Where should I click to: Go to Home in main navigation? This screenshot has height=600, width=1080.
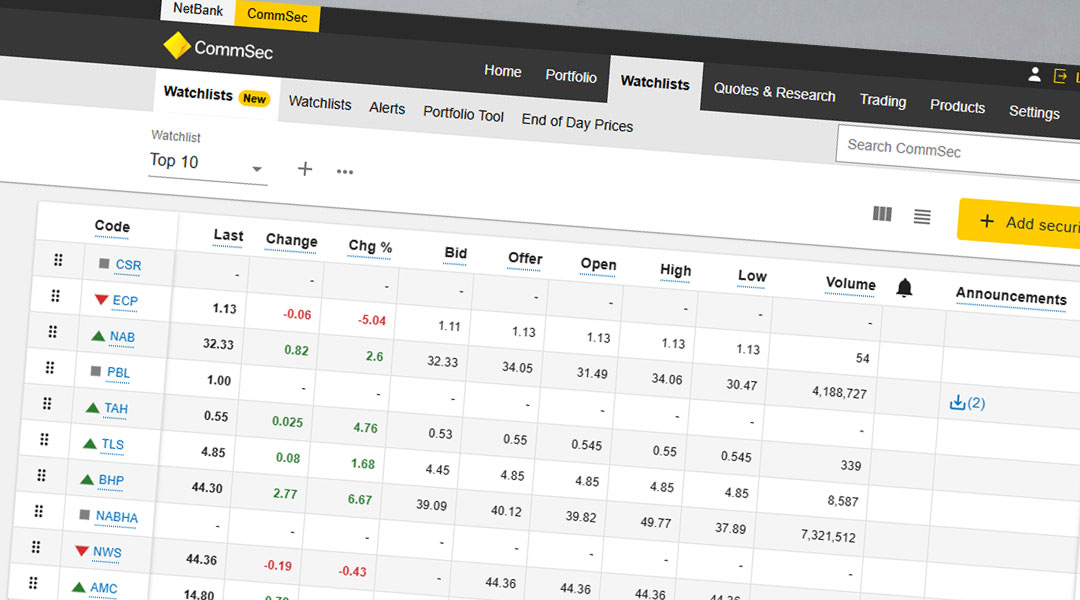pos(502,71)
